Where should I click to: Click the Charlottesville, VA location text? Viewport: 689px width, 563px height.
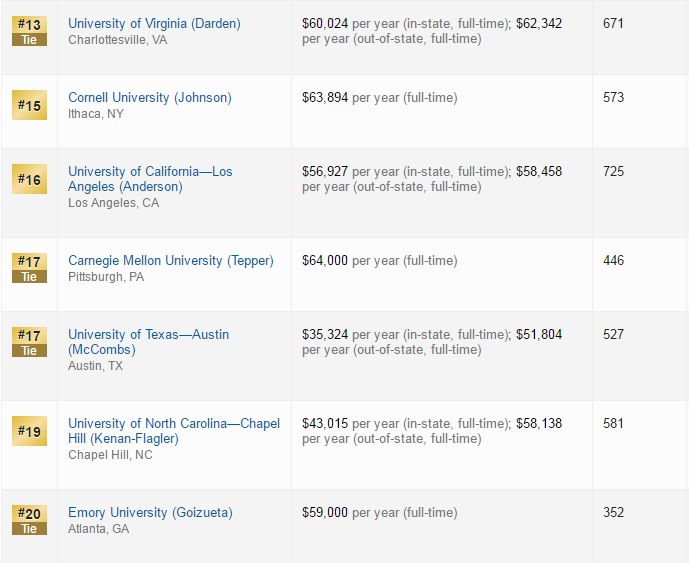tap(118, 40)
